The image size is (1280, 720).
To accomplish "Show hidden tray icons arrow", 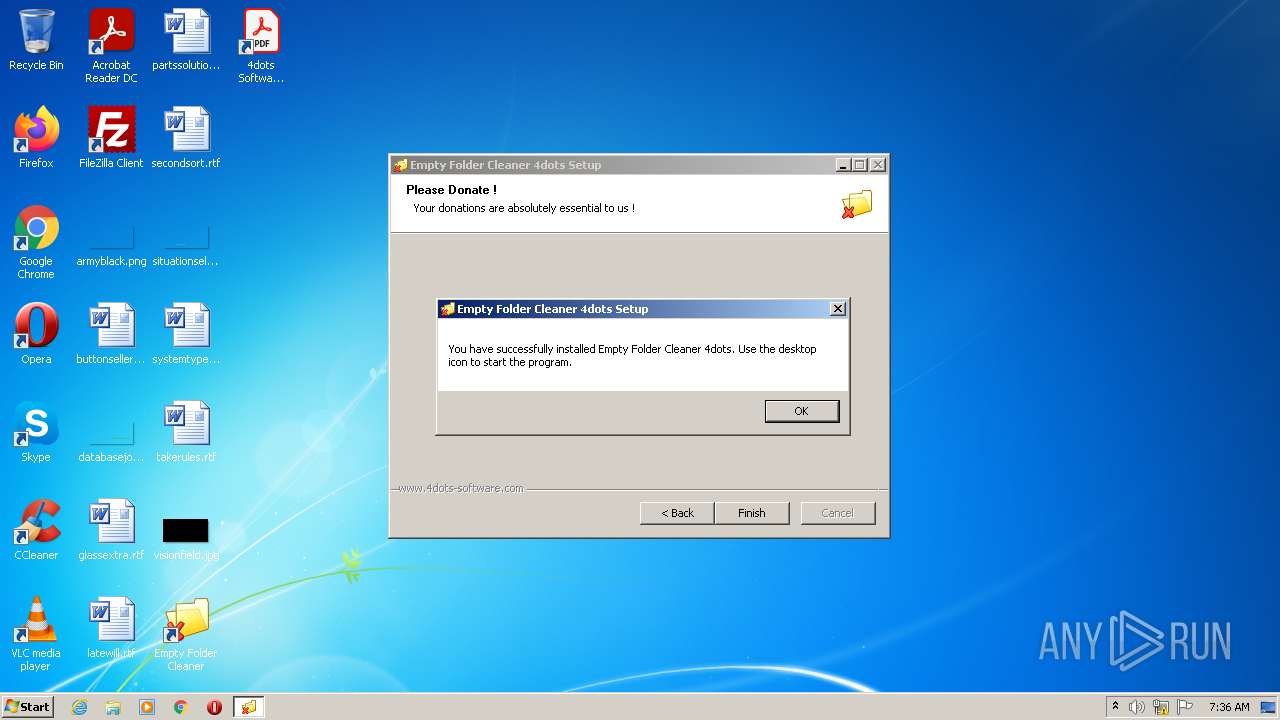I will pyautogui.click(x=1116, y=707).
